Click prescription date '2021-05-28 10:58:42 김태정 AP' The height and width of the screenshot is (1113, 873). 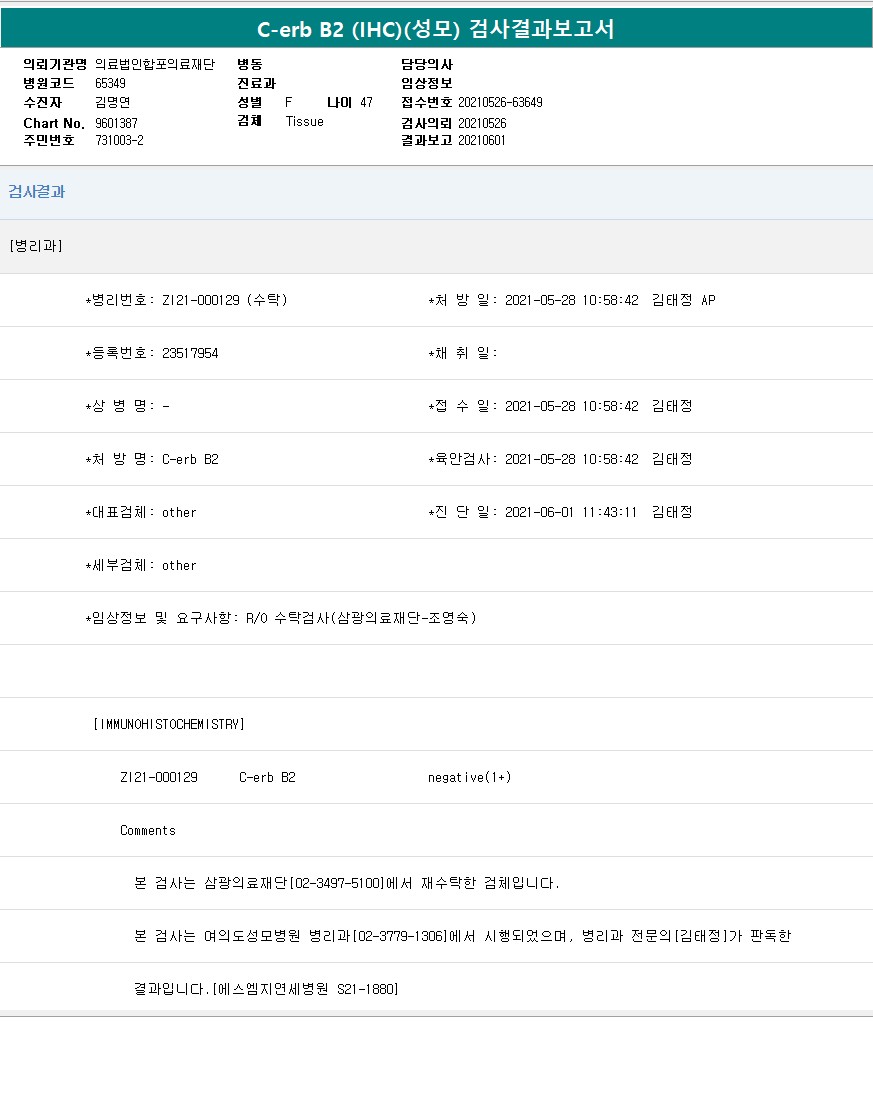[x=610, y=300]
